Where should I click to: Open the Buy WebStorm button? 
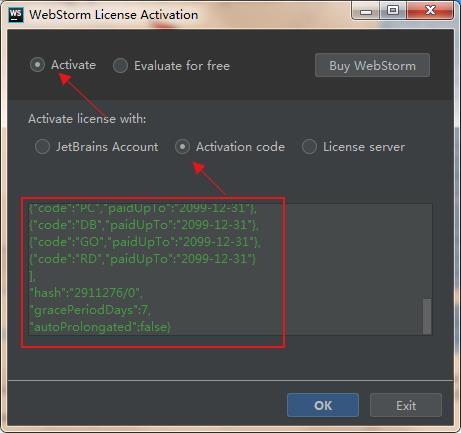coord(372,65)
